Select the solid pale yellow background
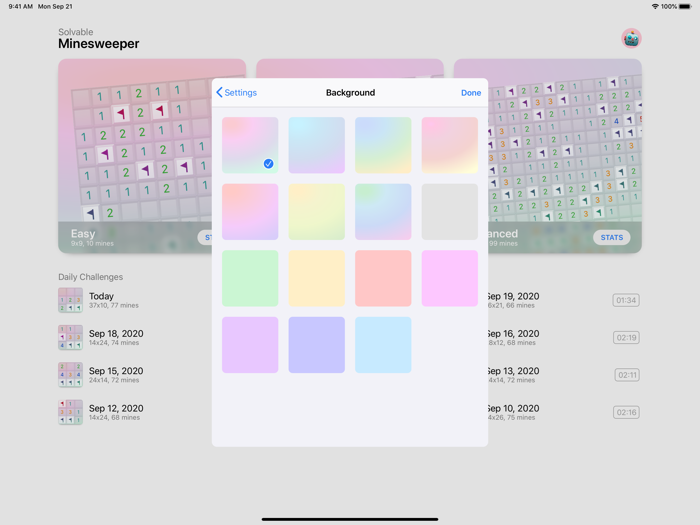This screenshot has height=525, width=700. tap(317, 278)
